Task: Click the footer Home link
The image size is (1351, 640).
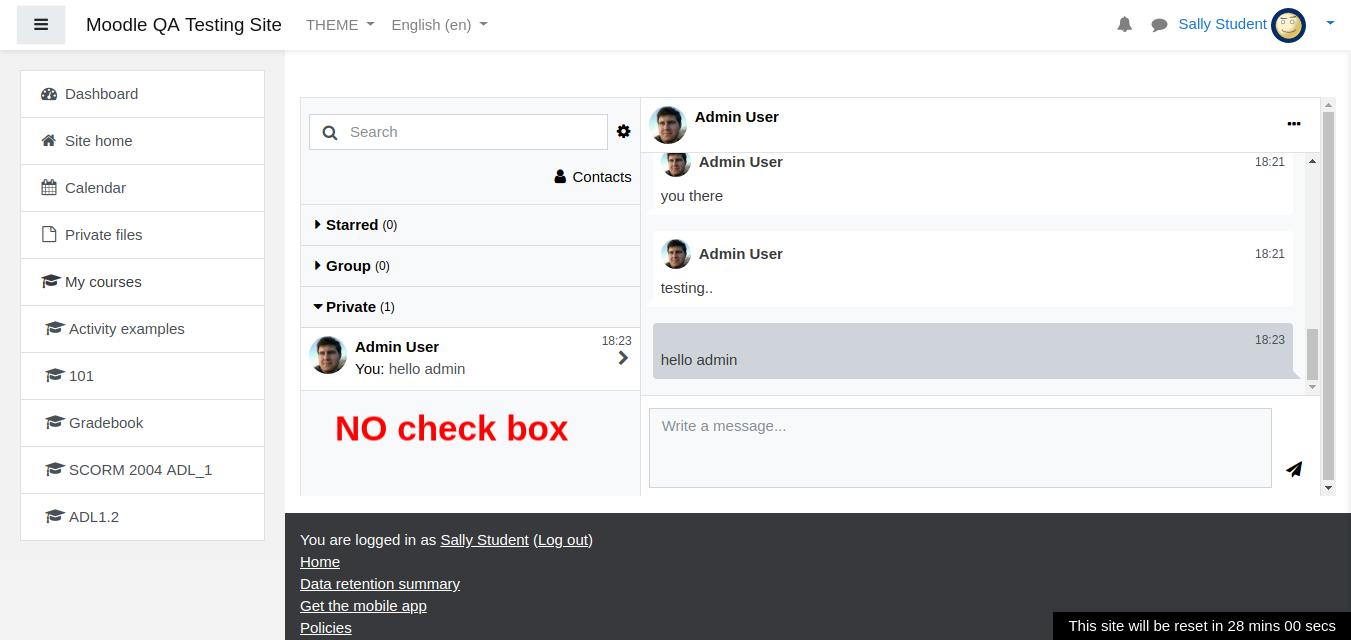Action: 320,562
